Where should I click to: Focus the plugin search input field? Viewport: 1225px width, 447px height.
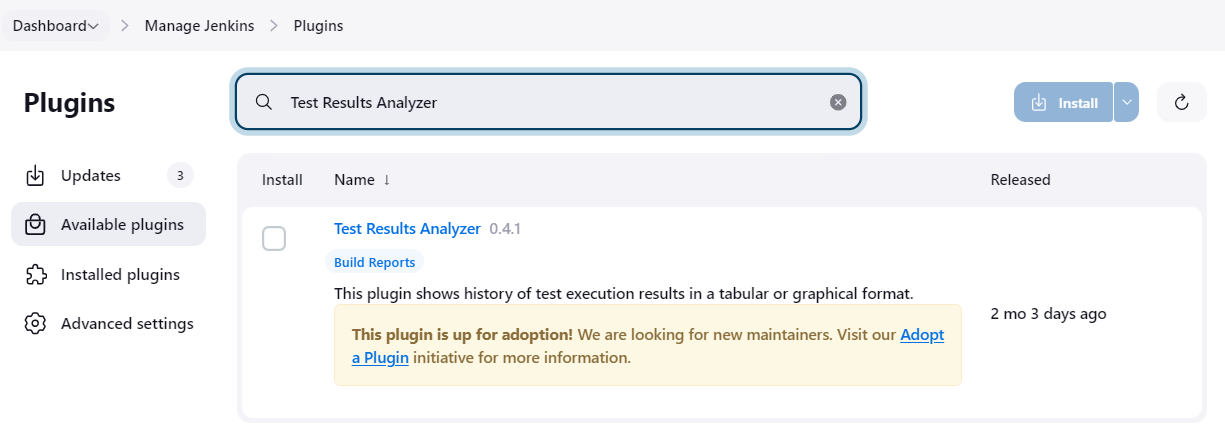point(548,102)
